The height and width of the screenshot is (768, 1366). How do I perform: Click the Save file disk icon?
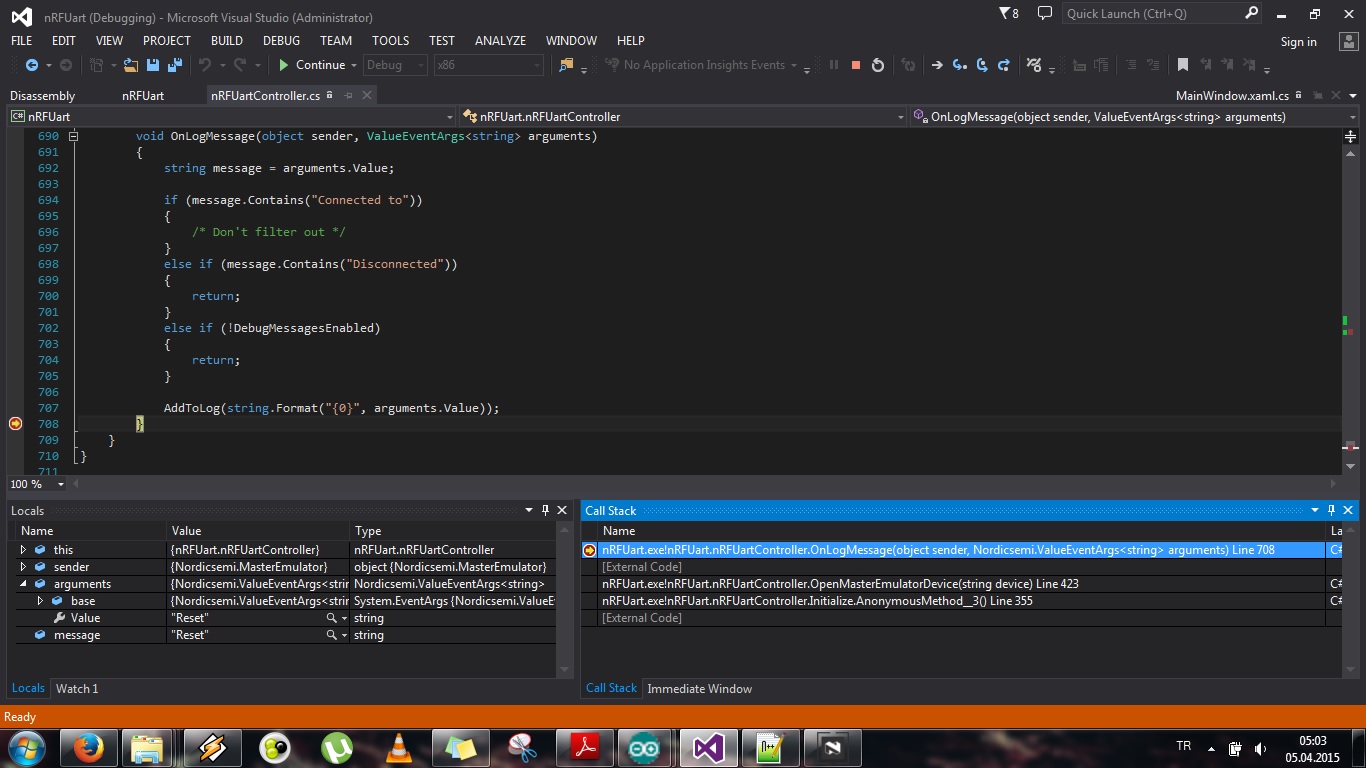click(x=153, y=65)
